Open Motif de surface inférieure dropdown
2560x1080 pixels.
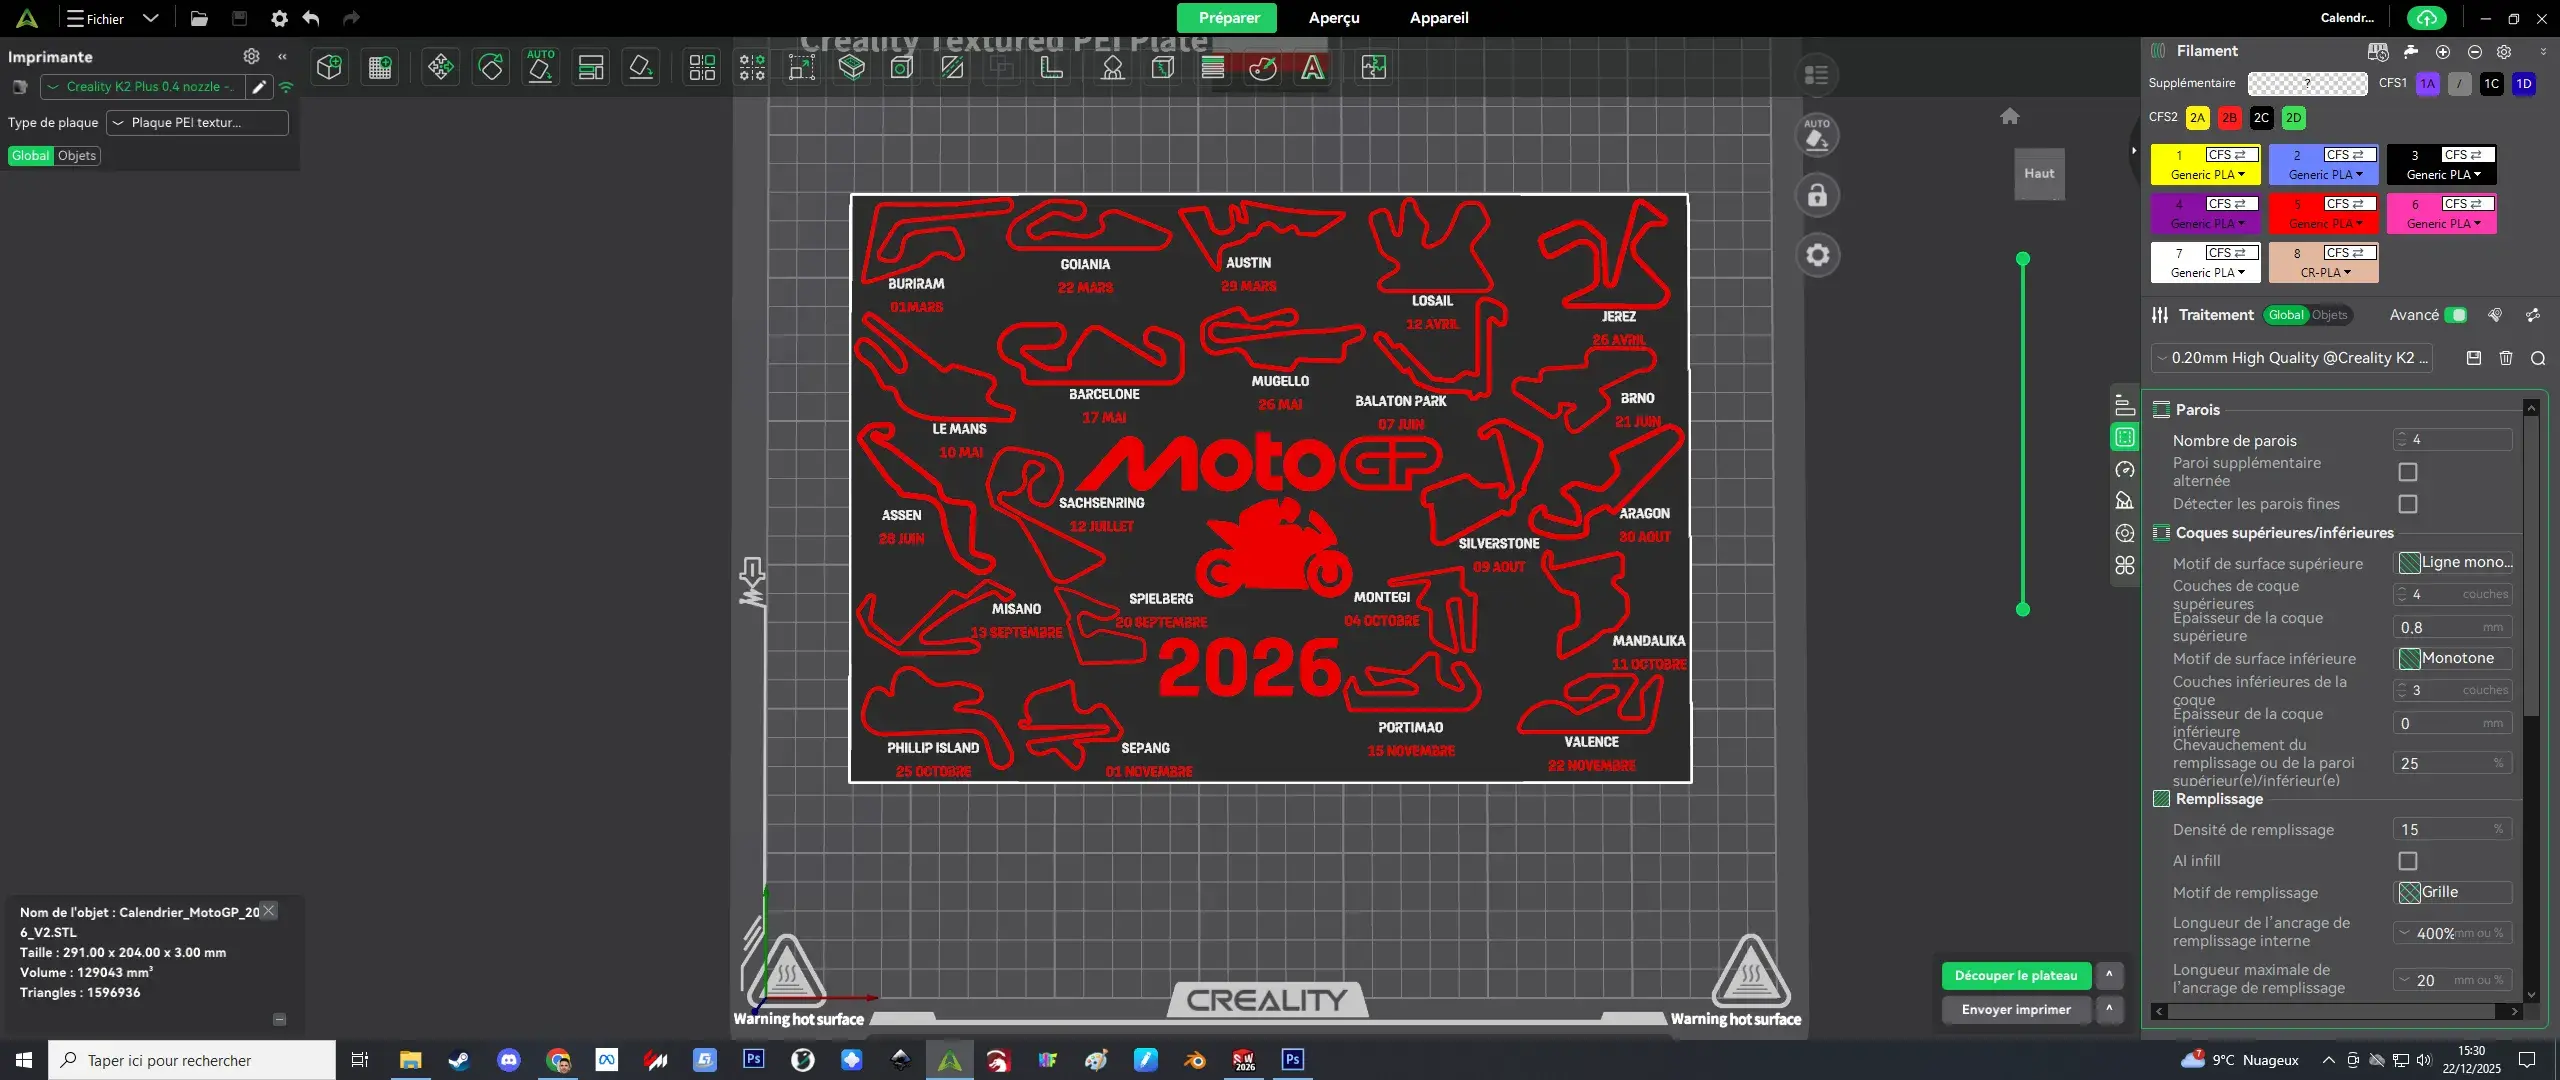[2454, 659]
